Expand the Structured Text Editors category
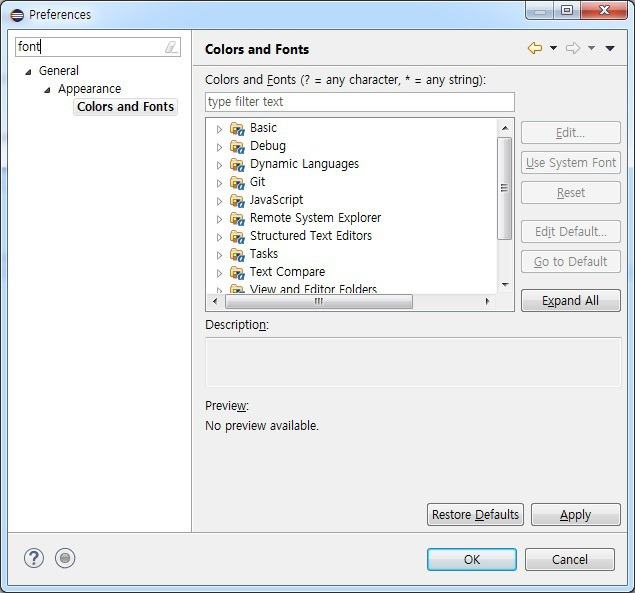The height and width of the screenshot is (593, 635). (x=219, y=237)
